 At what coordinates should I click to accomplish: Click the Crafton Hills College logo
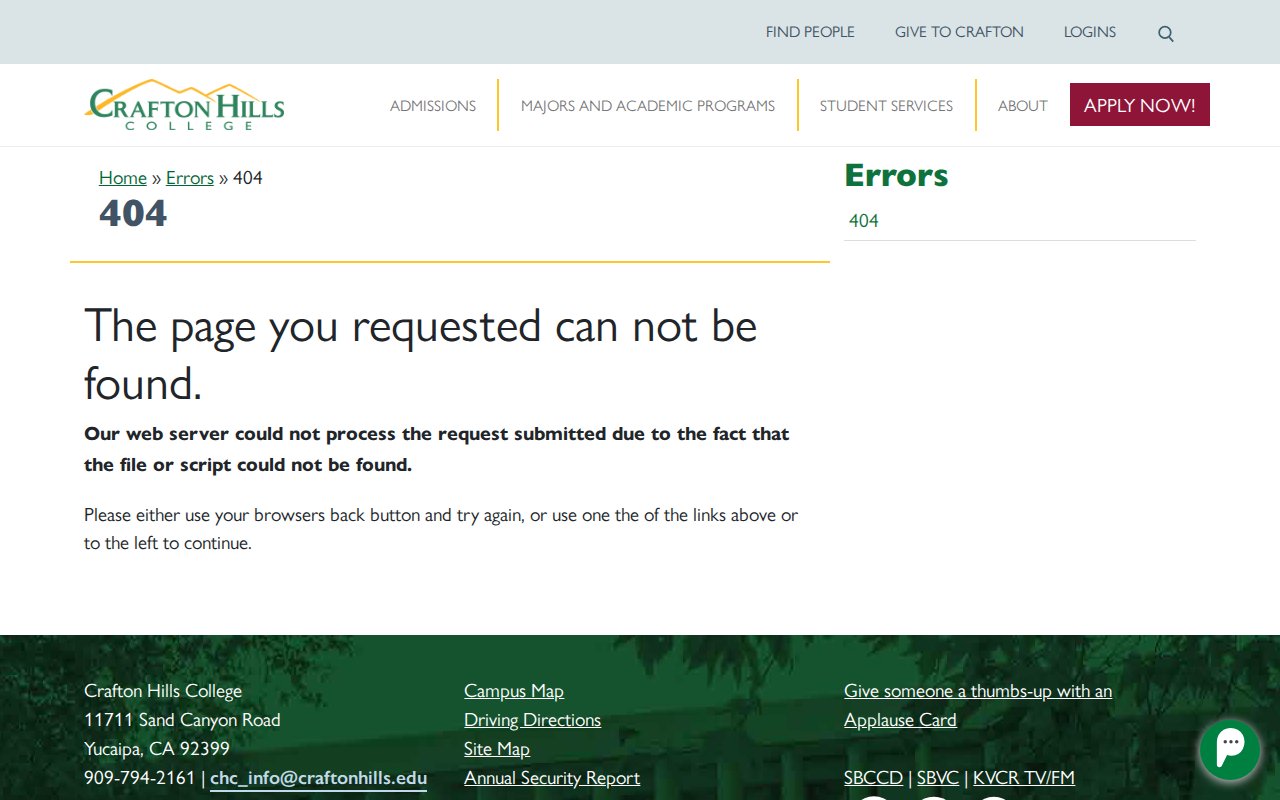pyautogui.click(x=185, y=105)
